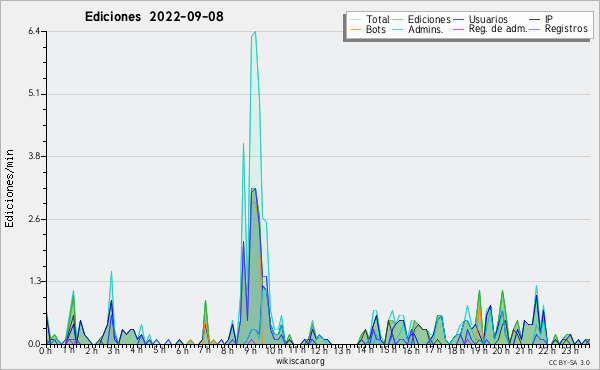Click the 'Admins.' legend label
600x370 pixels.
pos(426,29)
